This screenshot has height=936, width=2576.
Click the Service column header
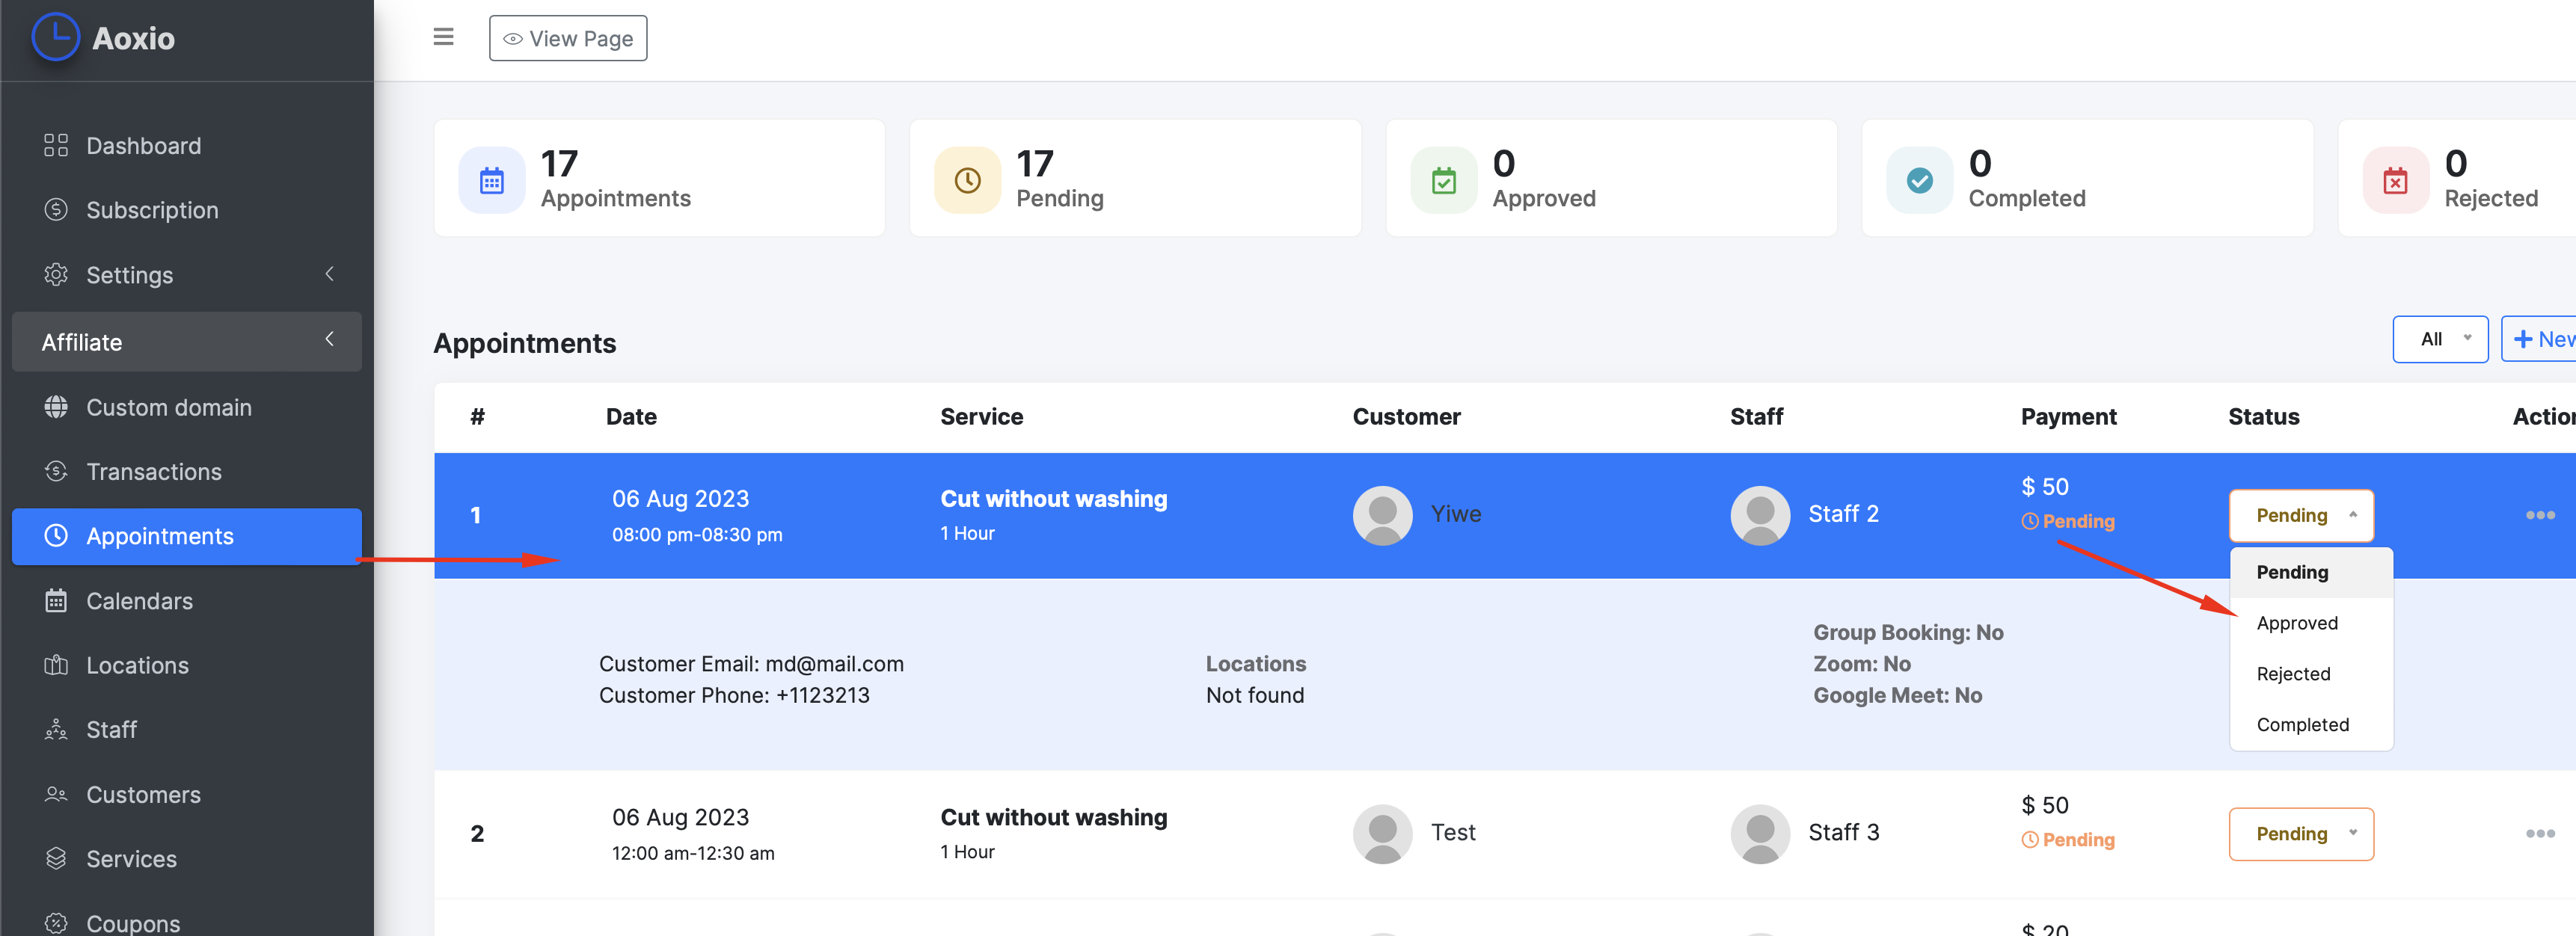tap(981, 417)
